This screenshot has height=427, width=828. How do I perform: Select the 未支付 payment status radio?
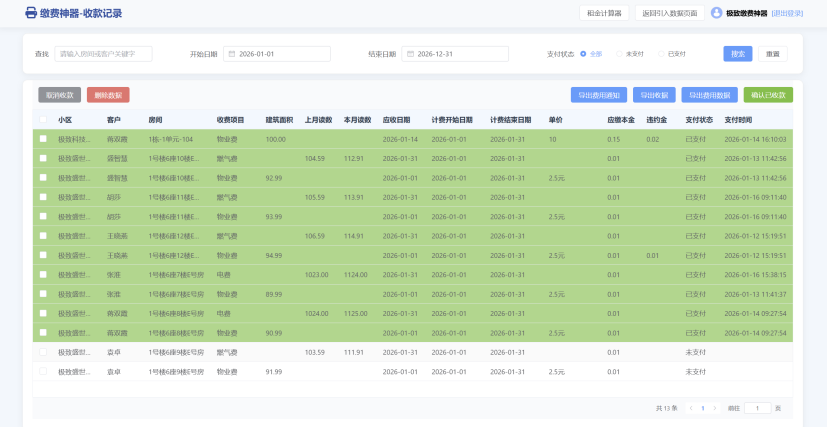[619, 54]
